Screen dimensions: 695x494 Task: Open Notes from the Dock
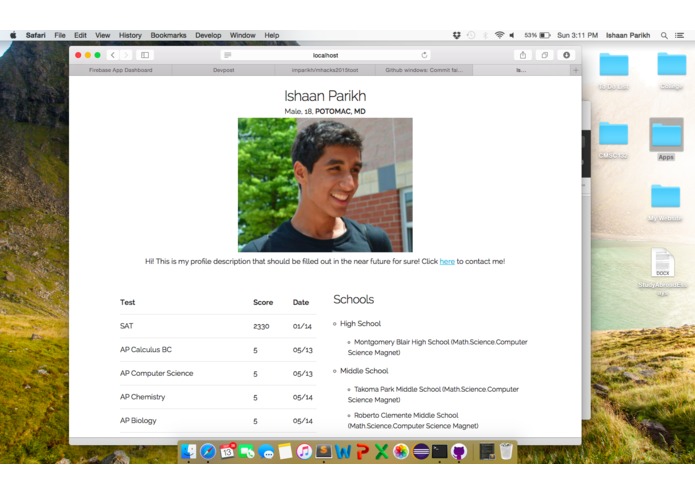[x=285, y=451]
